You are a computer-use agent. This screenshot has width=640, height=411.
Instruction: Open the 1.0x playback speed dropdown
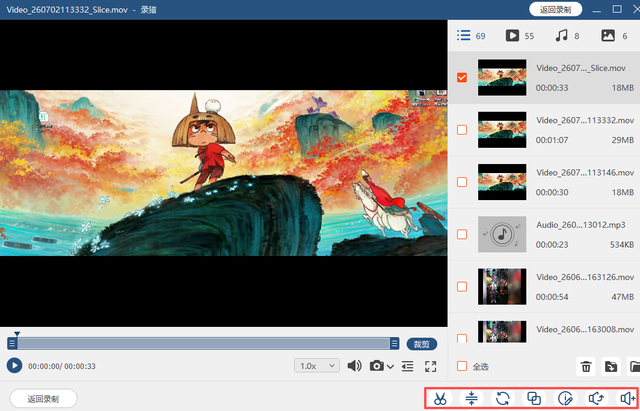click(317, 366)
